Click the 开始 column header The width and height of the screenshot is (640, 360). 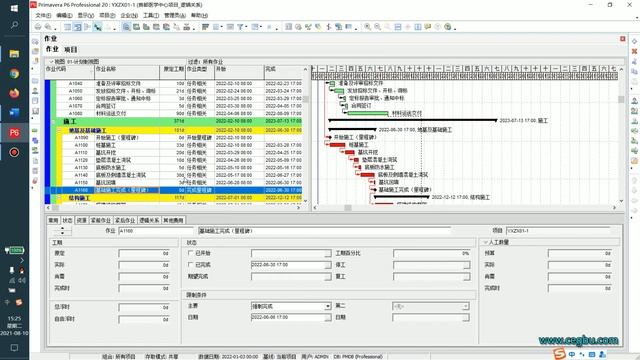(x=239, y=72)
